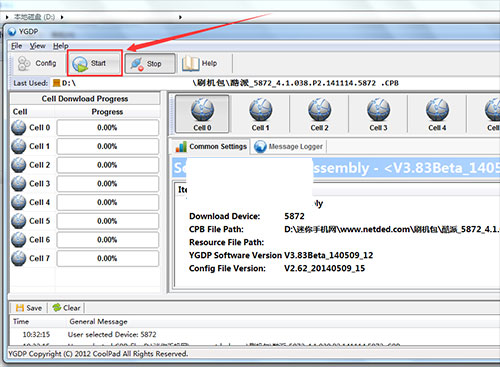Open the Help menu

tap(61, 46)
